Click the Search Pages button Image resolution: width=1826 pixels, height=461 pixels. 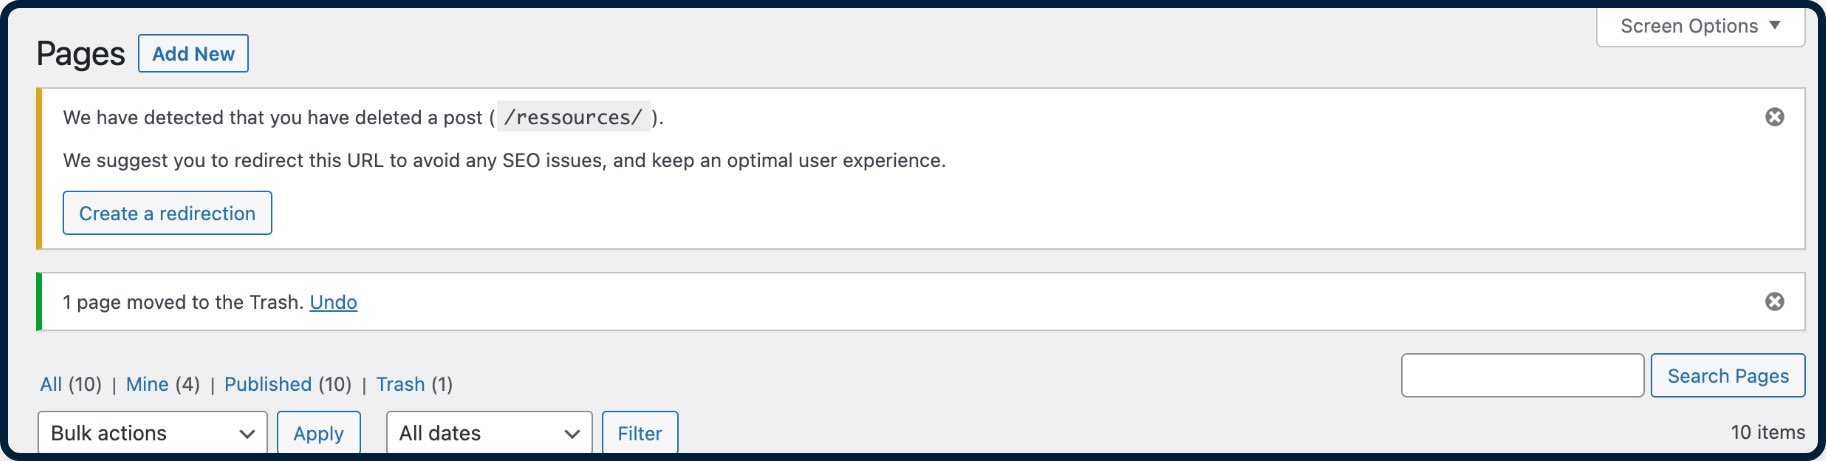click(x=1728, y=376)
